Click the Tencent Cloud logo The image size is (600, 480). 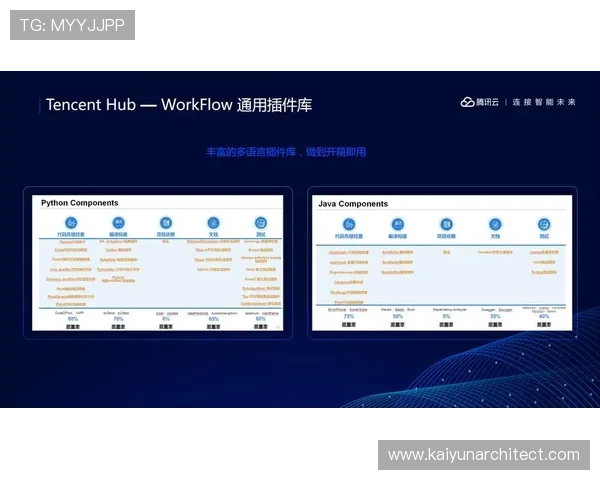(x=480, y=102)
